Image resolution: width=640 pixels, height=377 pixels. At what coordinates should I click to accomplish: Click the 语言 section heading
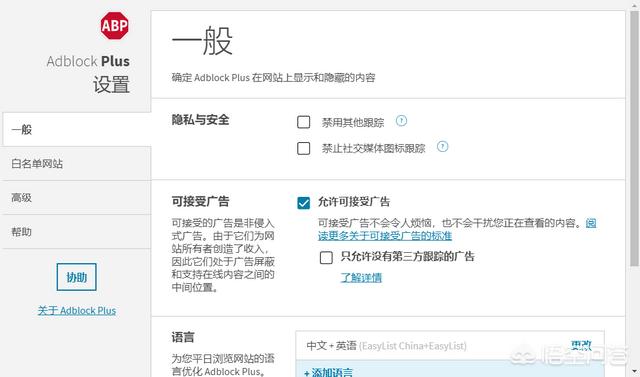(x=183, y=337)
